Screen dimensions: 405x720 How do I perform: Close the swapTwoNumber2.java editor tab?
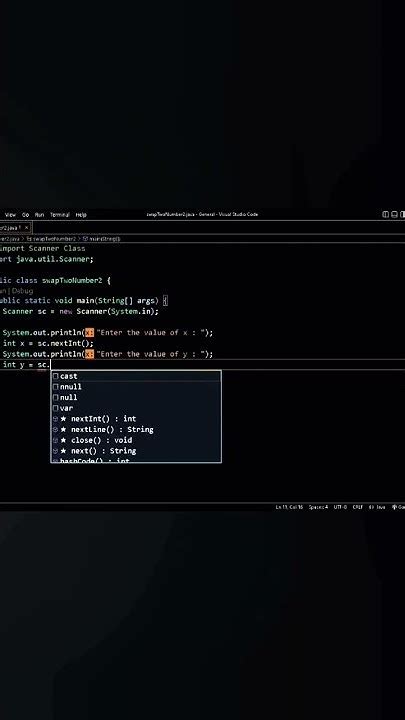(27, 227)
